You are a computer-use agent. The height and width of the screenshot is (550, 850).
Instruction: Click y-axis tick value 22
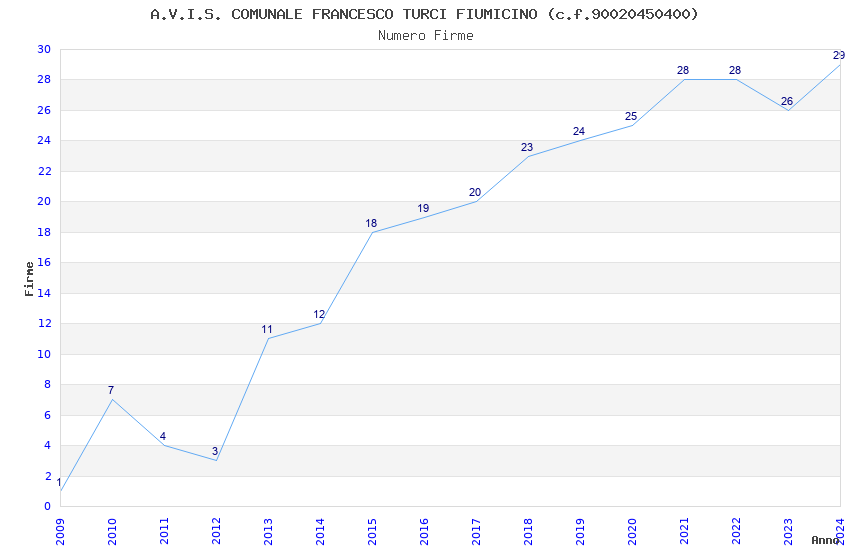tap(44, 171)
